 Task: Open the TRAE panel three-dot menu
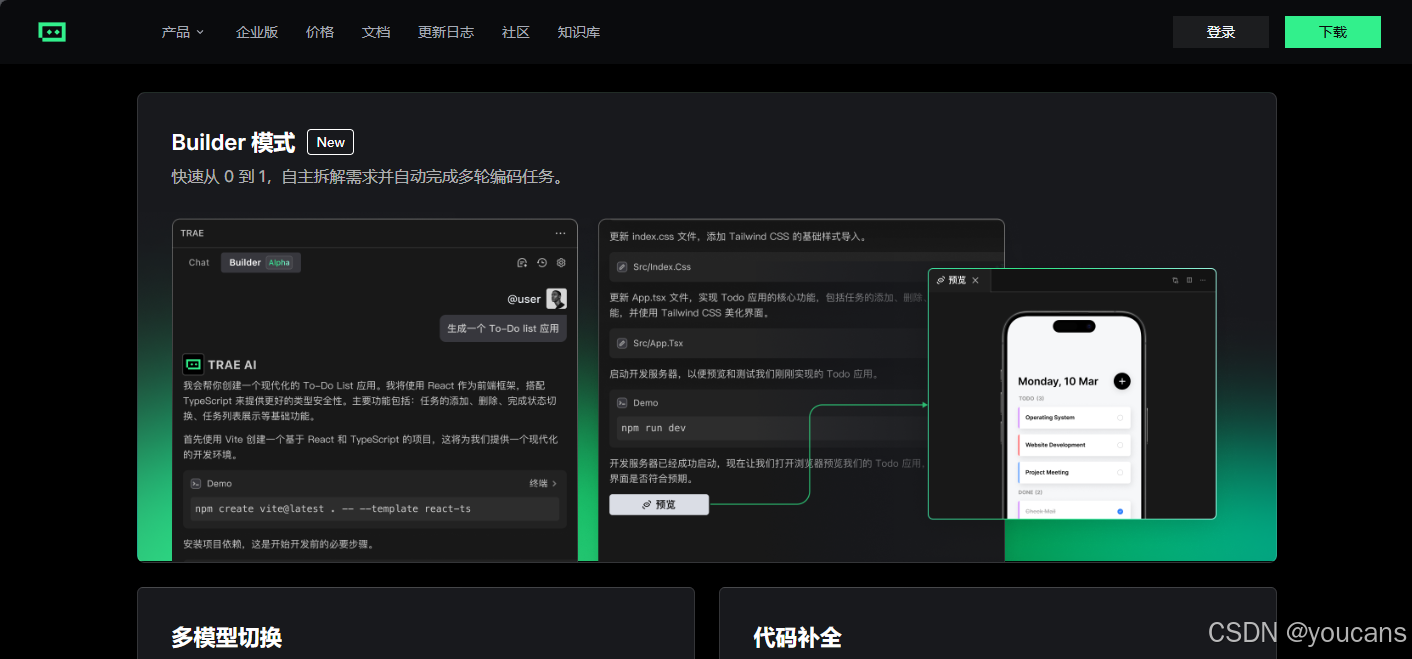point(560,233)
